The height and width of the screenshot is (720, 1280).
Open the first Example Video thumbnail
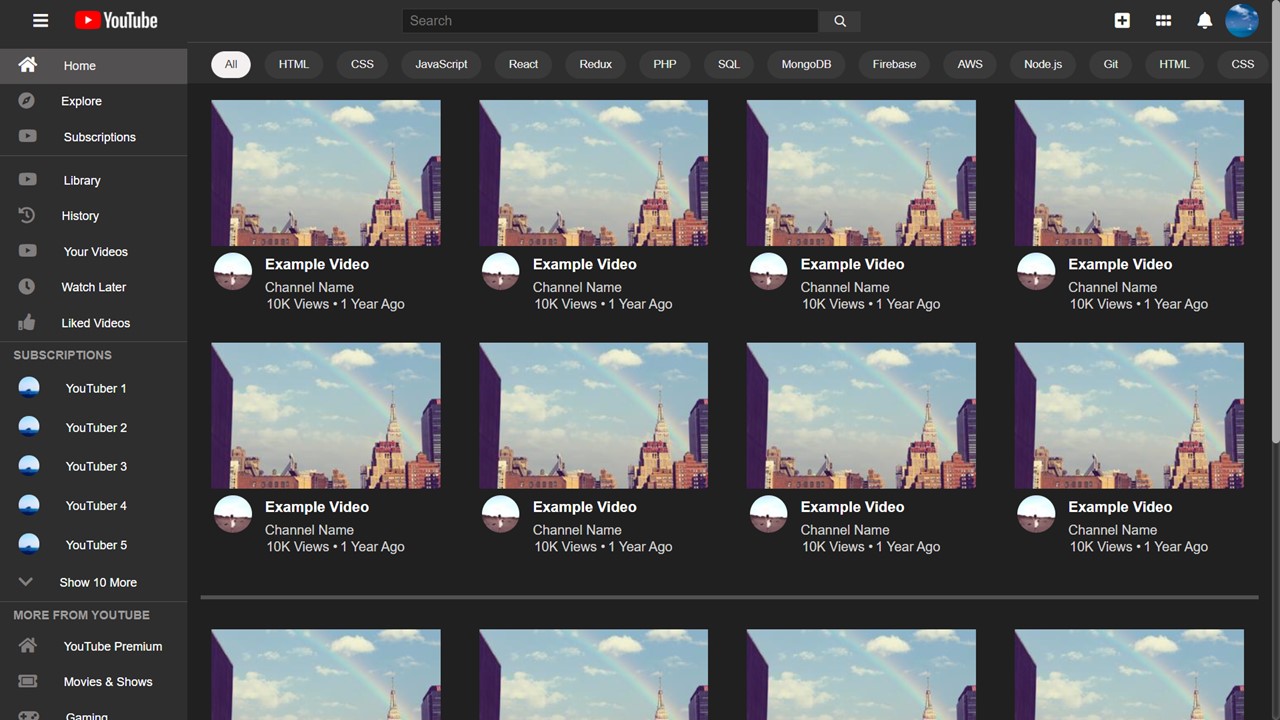(326, 172)
